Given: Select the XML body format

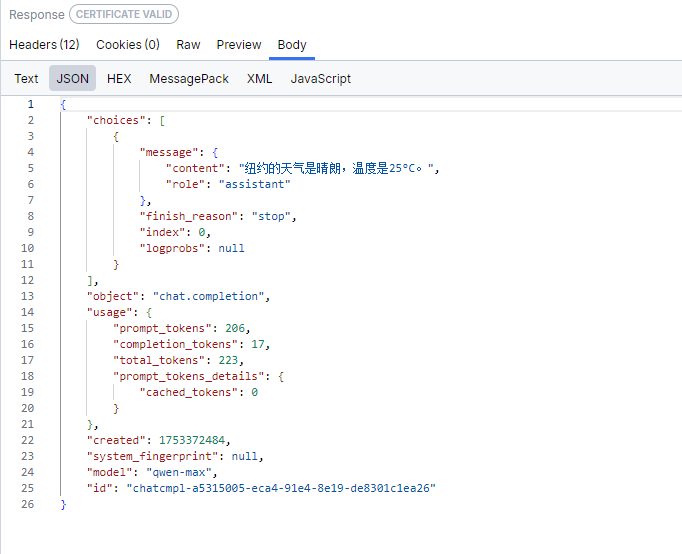Looking at the screenshot, I should point(259,79).
